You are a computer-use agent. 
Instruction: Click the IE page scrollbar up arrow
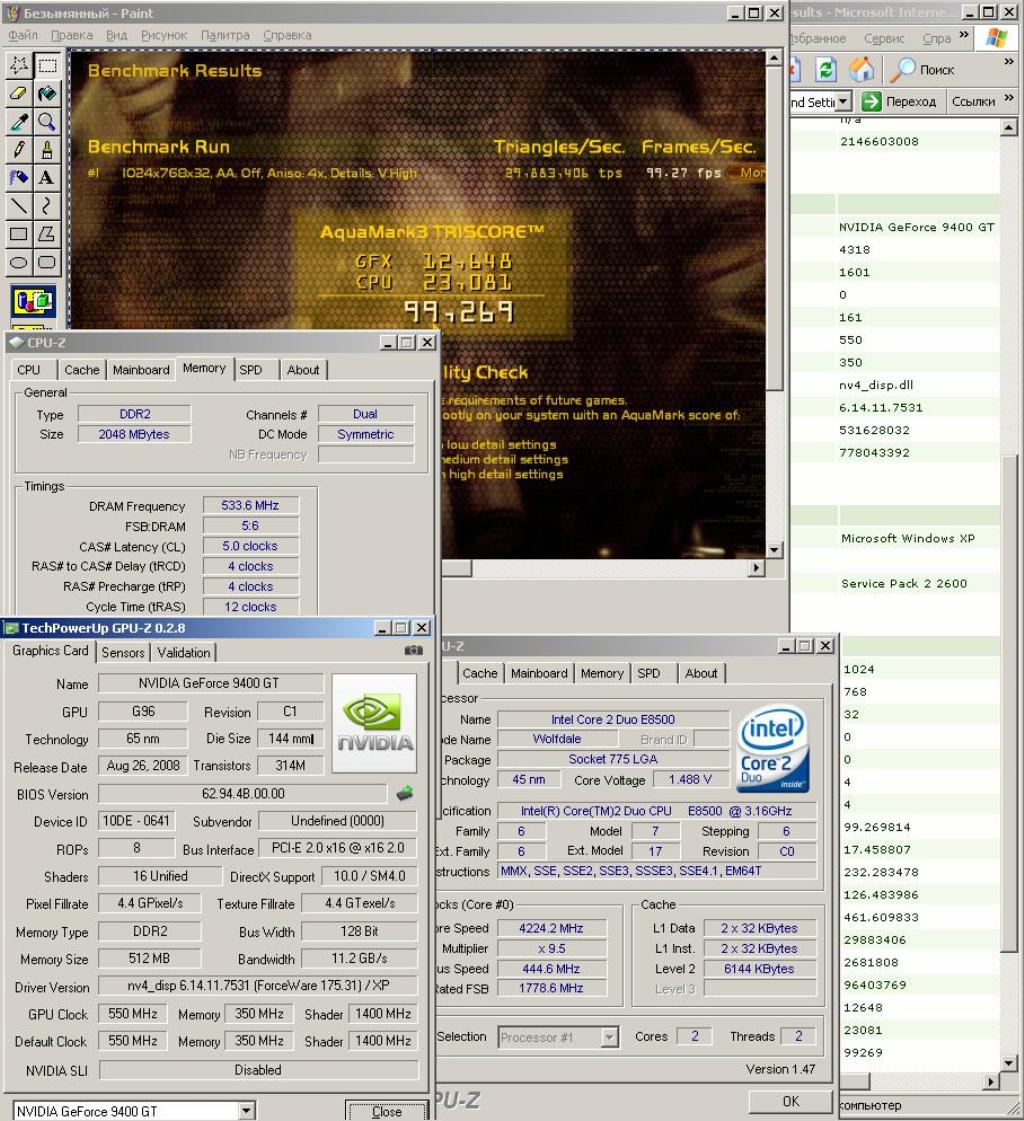pos(1008,128)
